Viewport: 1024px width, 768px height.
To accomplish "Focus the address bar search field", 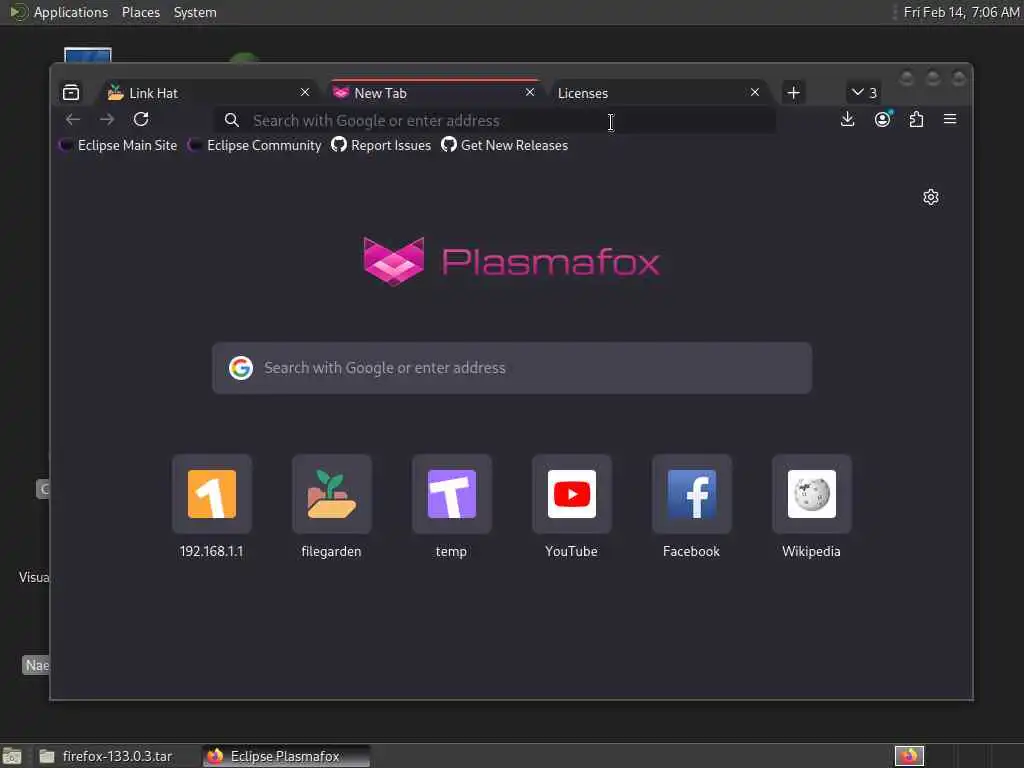I will tap(495, 120).
